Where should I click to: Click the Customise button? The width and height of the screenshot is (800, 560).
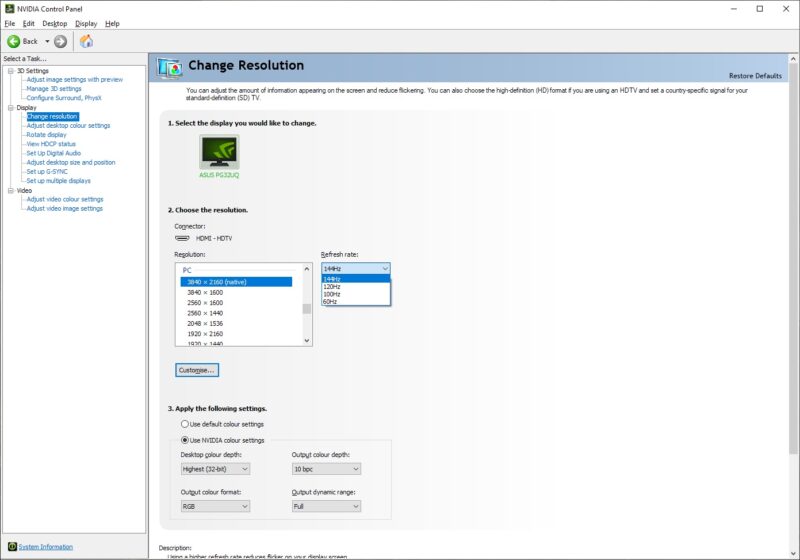197,370
